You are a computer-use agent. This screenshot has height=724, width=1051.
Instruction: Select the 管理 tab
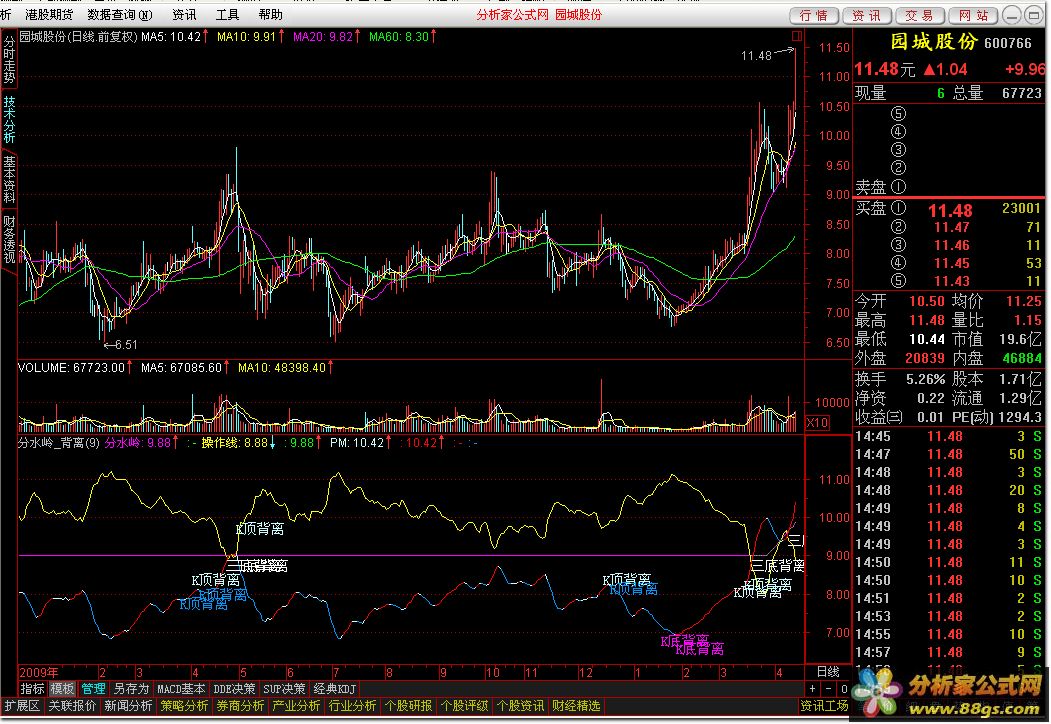(93, 688)
